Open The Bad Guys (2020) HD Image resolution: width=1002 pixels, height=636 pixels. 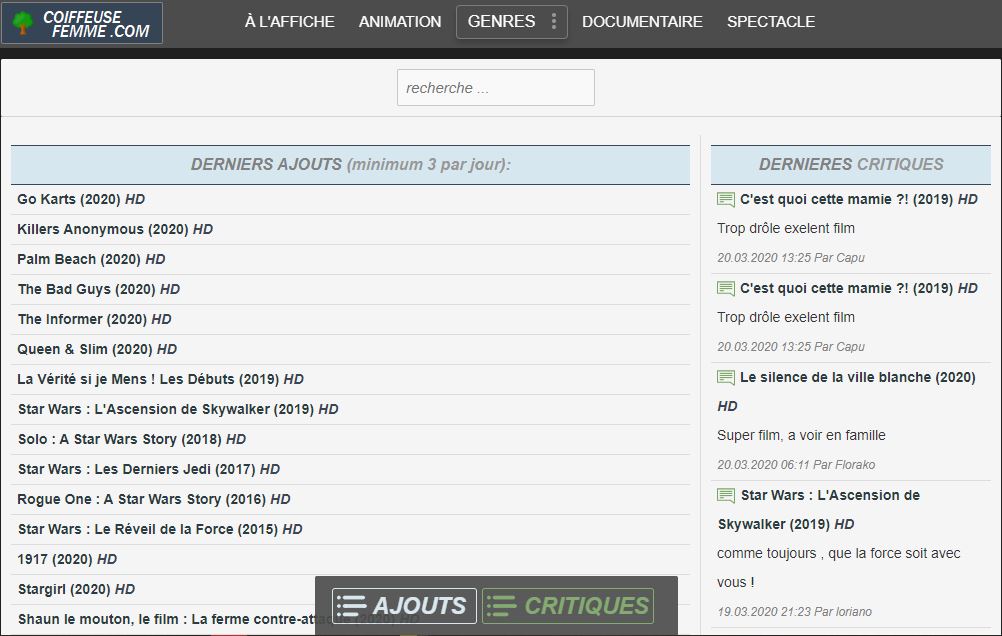99,290
